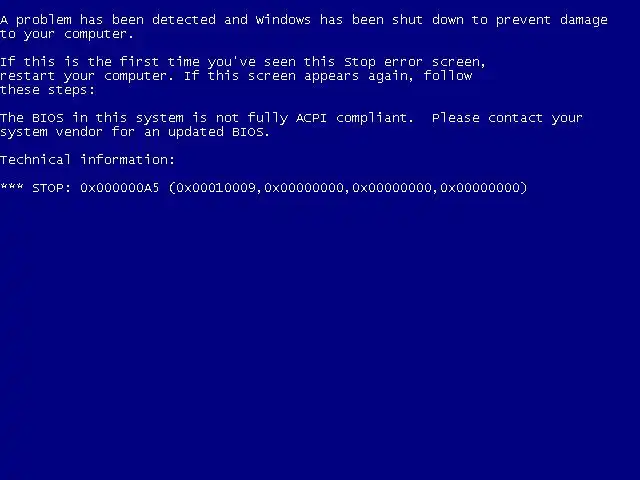The image size is (640, 480).
Task: Click the stop code 0x000000A5
Action: (x=119, y=188)
